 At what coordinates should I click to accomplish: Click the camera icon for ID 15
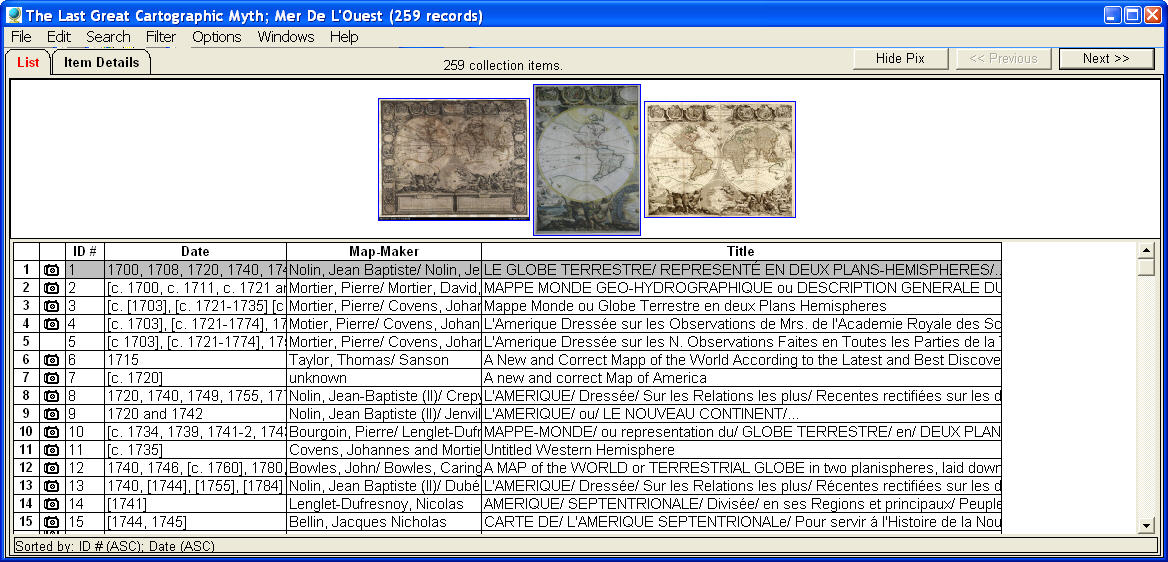52,522
